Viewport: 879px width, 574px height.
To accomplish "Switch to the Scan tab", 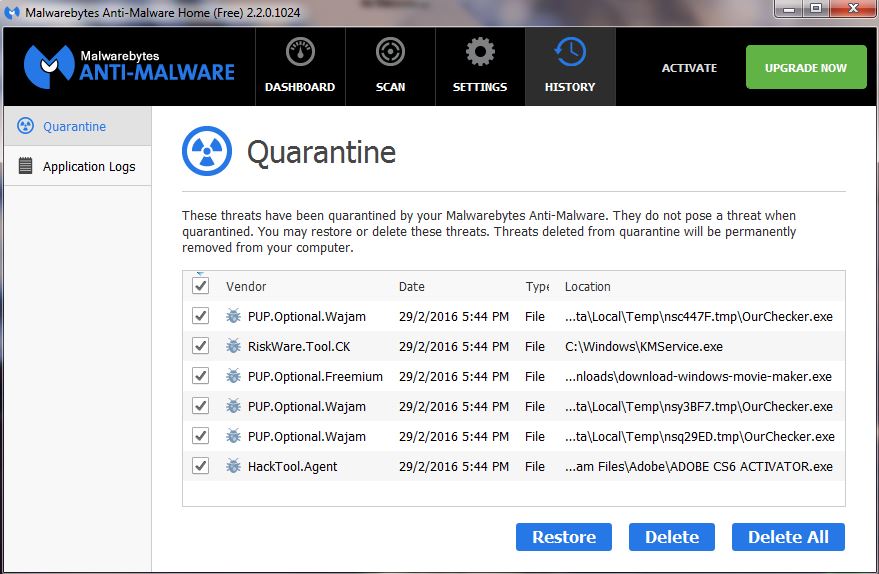I will [390, 67].
